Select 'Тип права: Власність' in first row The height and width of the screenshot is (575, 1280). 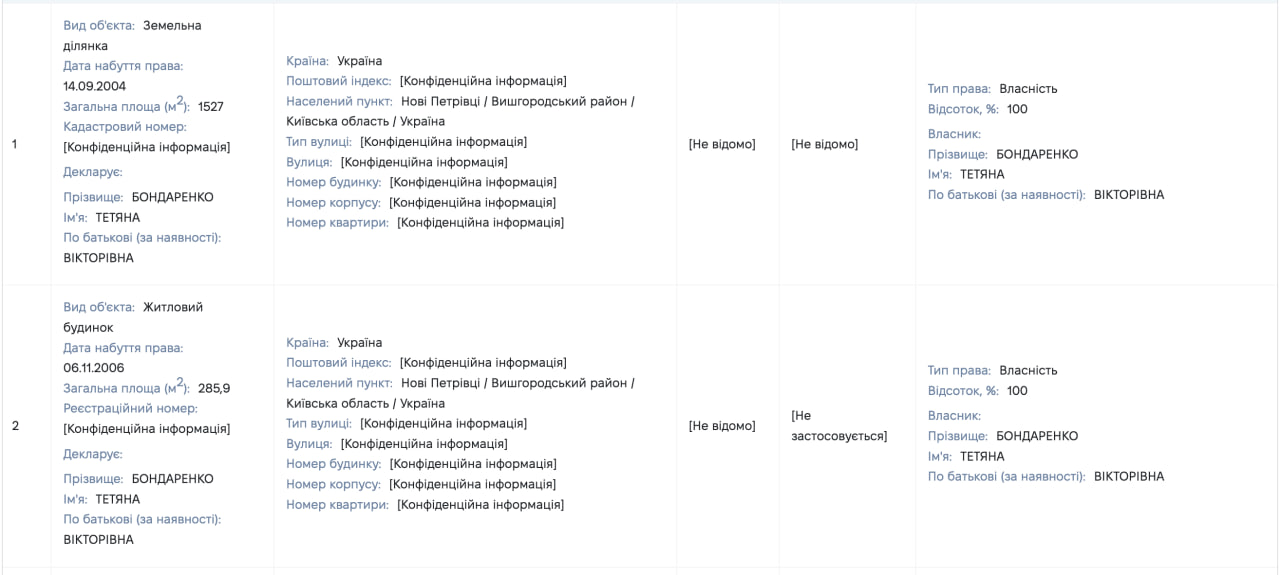992,89
